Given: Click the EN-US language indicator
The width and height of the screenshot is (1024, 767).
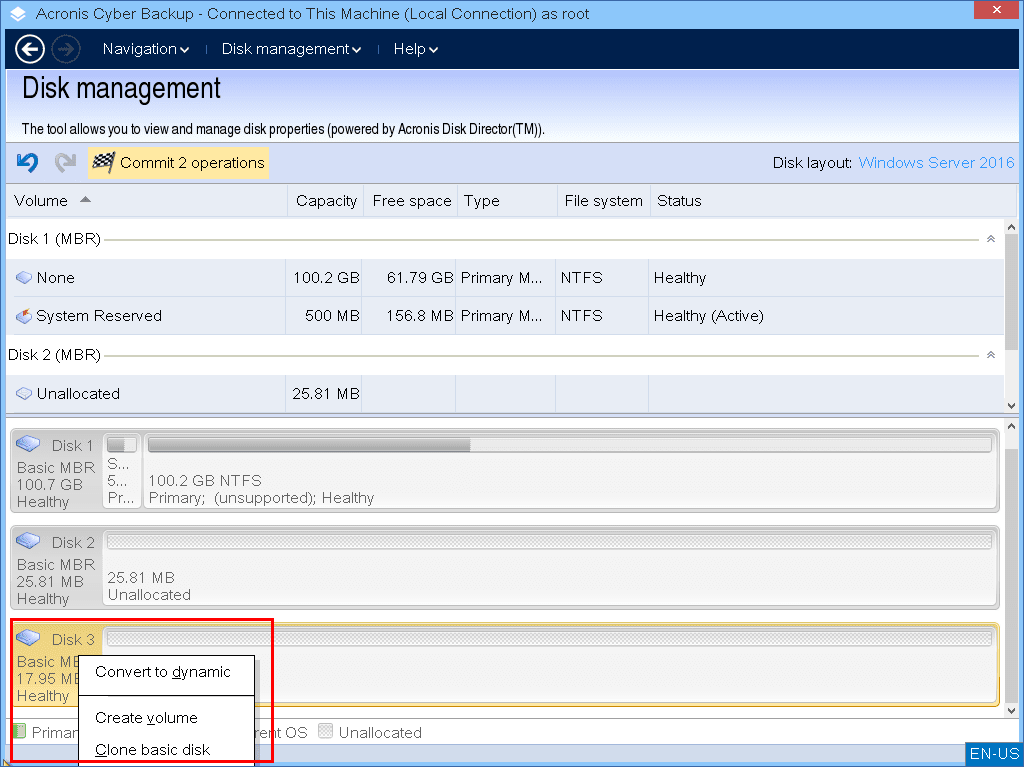Looking at the screenshot, I should point(994,754).
